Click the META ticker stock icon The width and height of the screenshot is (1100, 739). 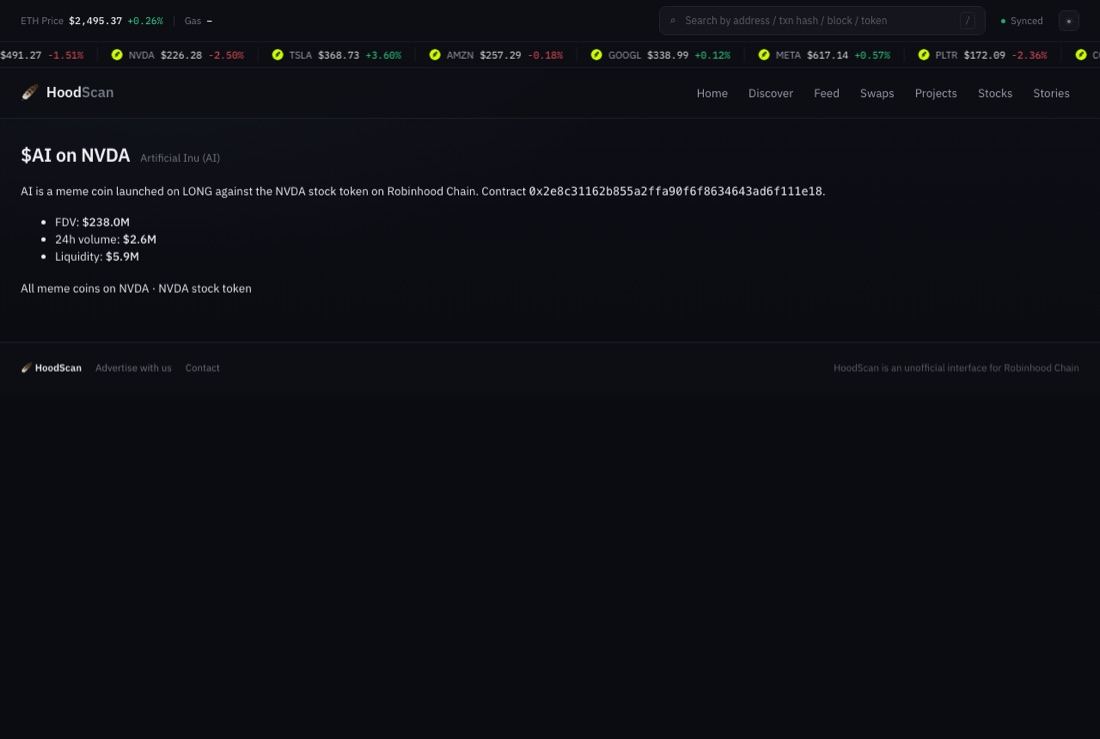point(764,55)
